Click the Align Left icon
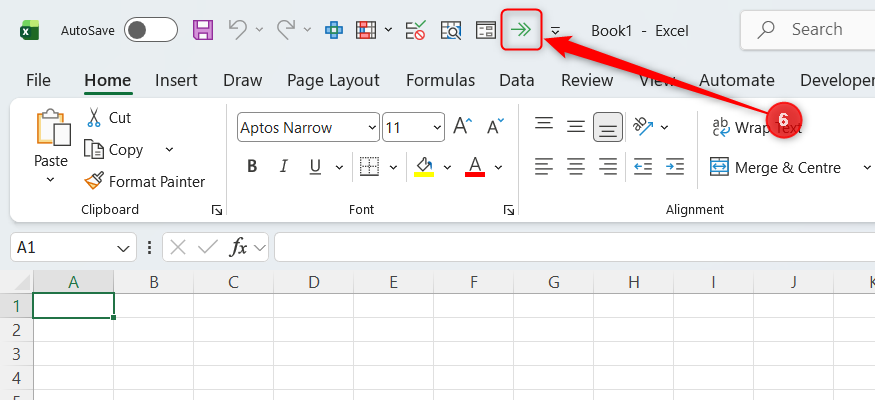The image size is (875, 400). pyautogui.click(x=544, y=166)
